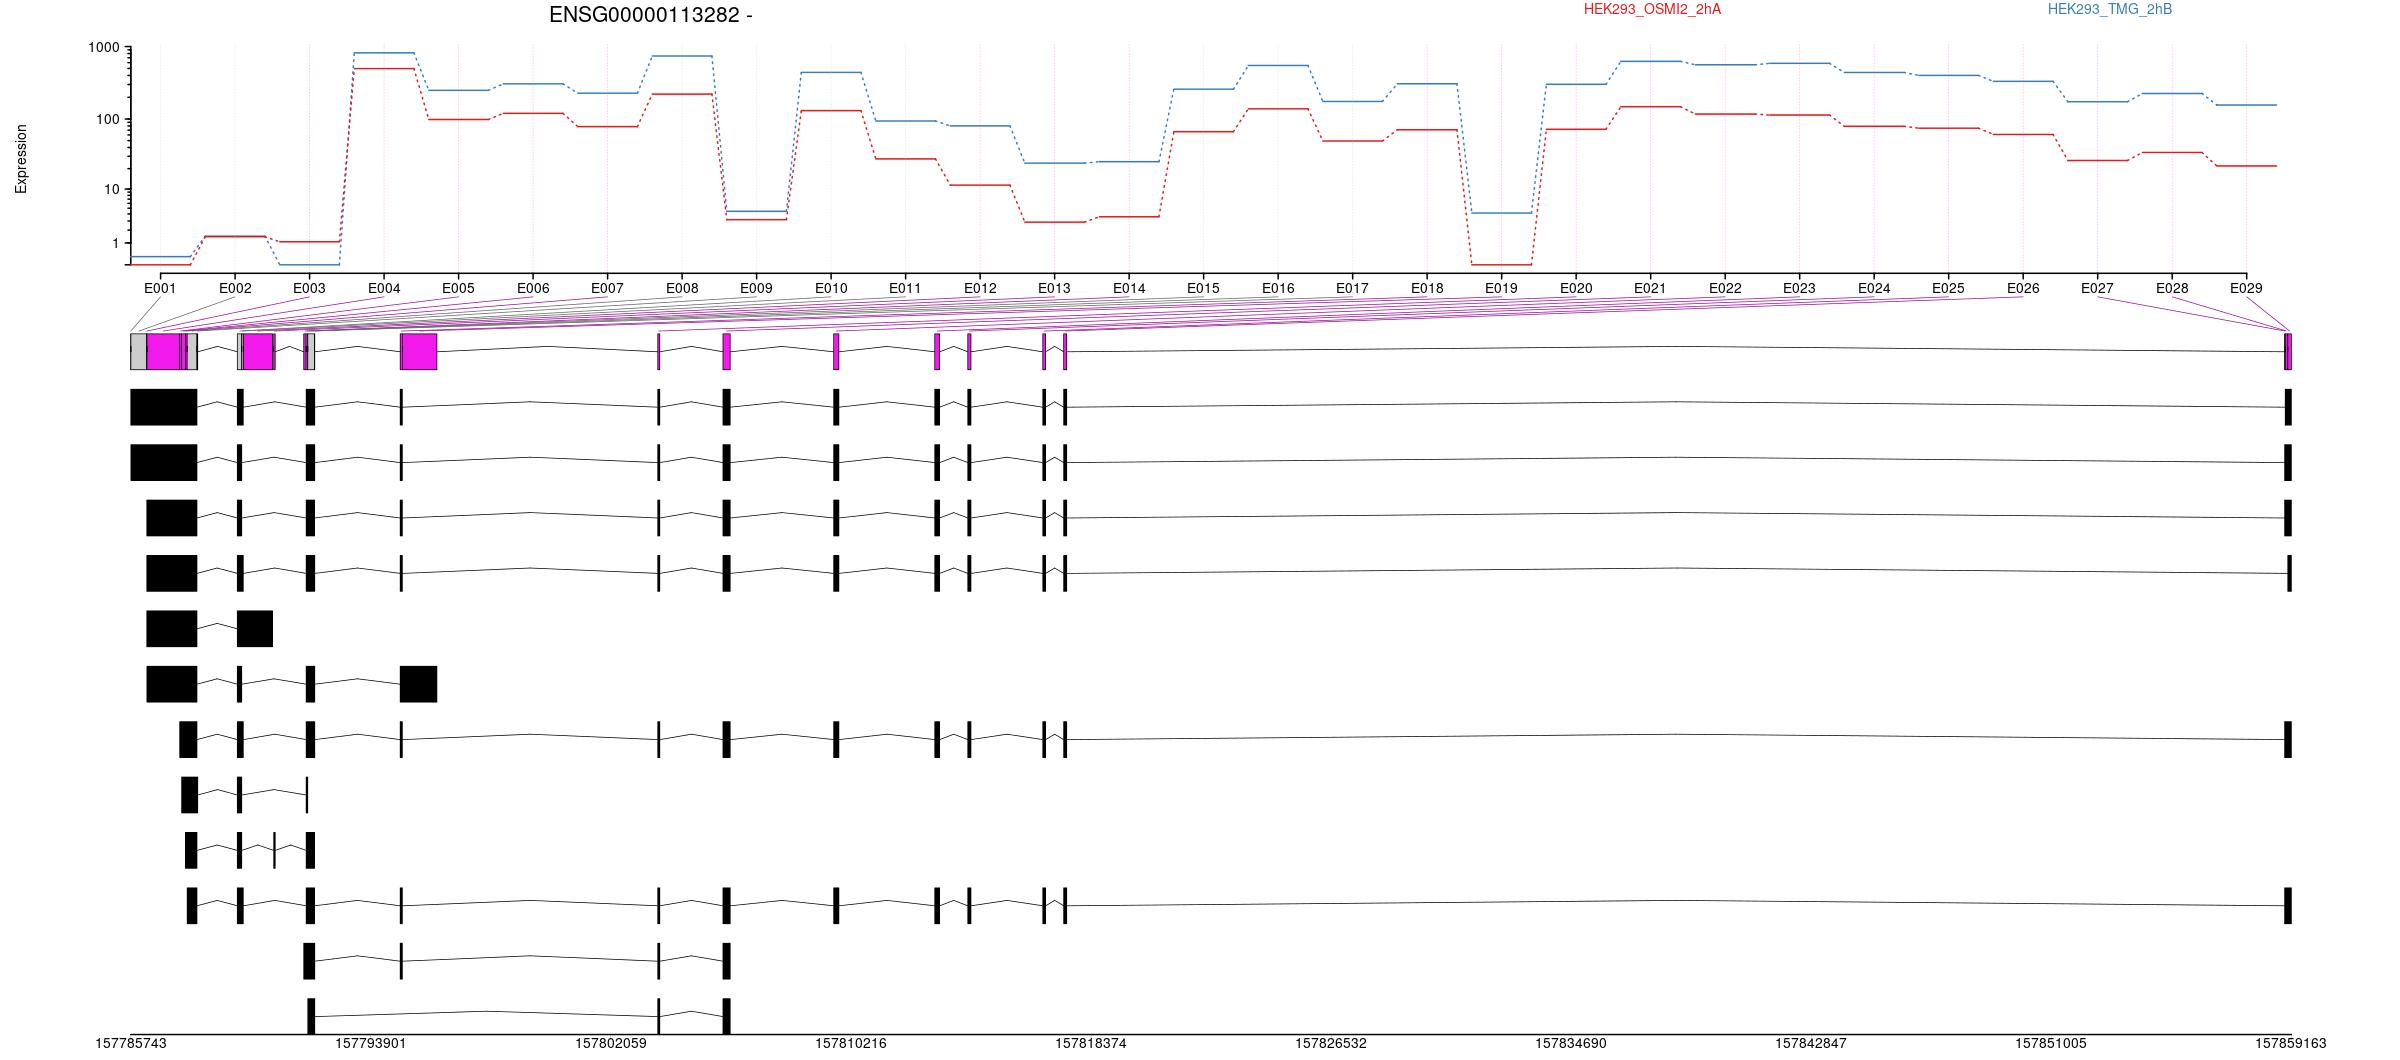Click genomic coordinate 157842847
The height and width of the screenshot is (1060, 2400).
pos(1811,1043)
